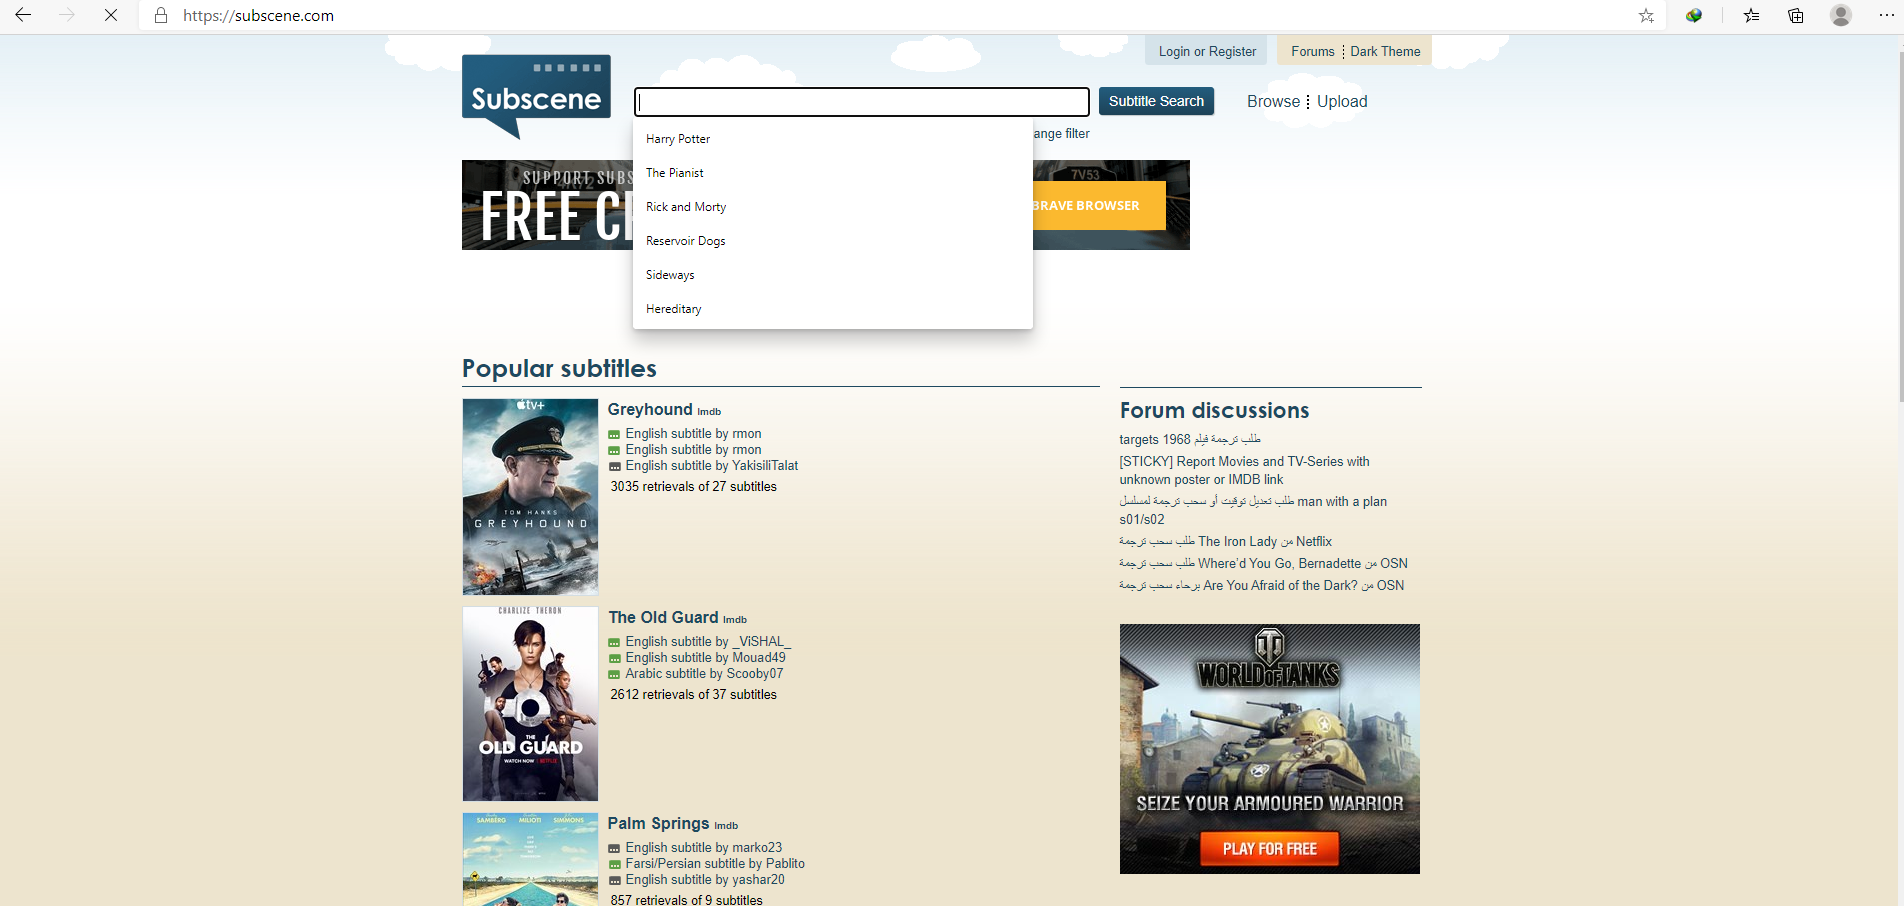
Task: Open the user profile avatar
Action: pos(1841,15)
